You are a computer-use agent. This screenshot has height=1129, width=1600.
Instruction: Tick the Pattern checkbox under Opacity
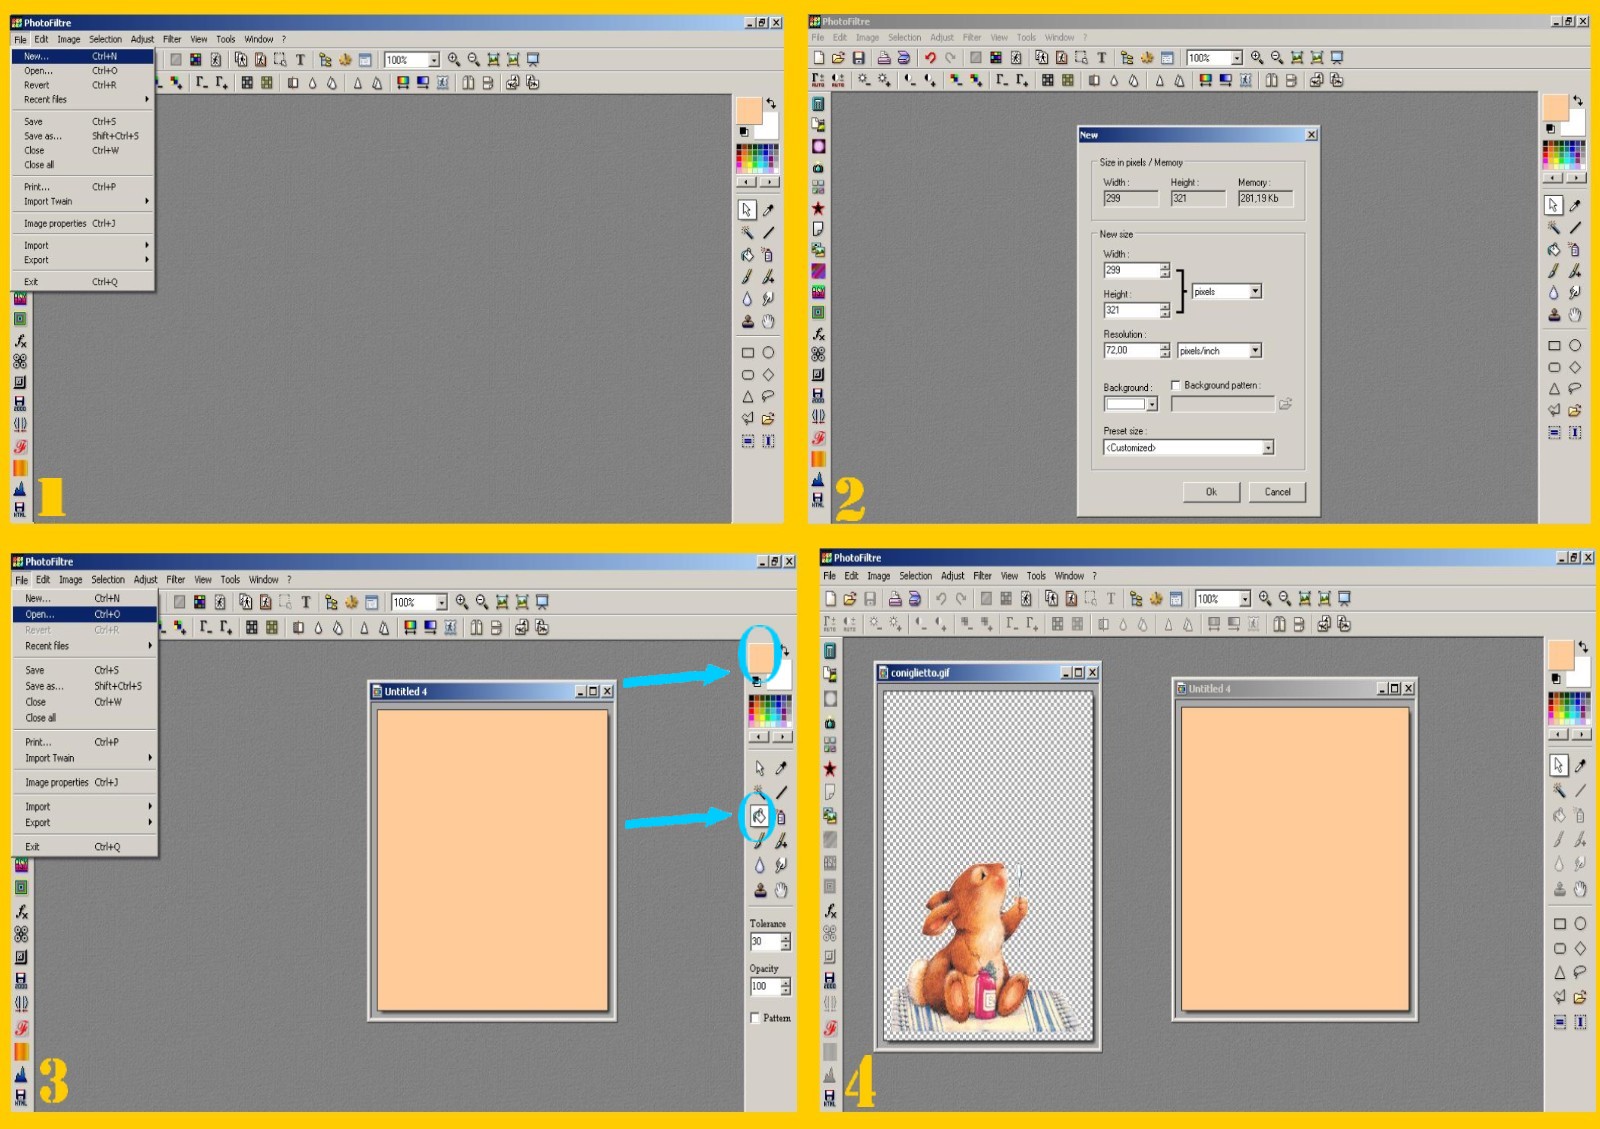(755, 1018)
